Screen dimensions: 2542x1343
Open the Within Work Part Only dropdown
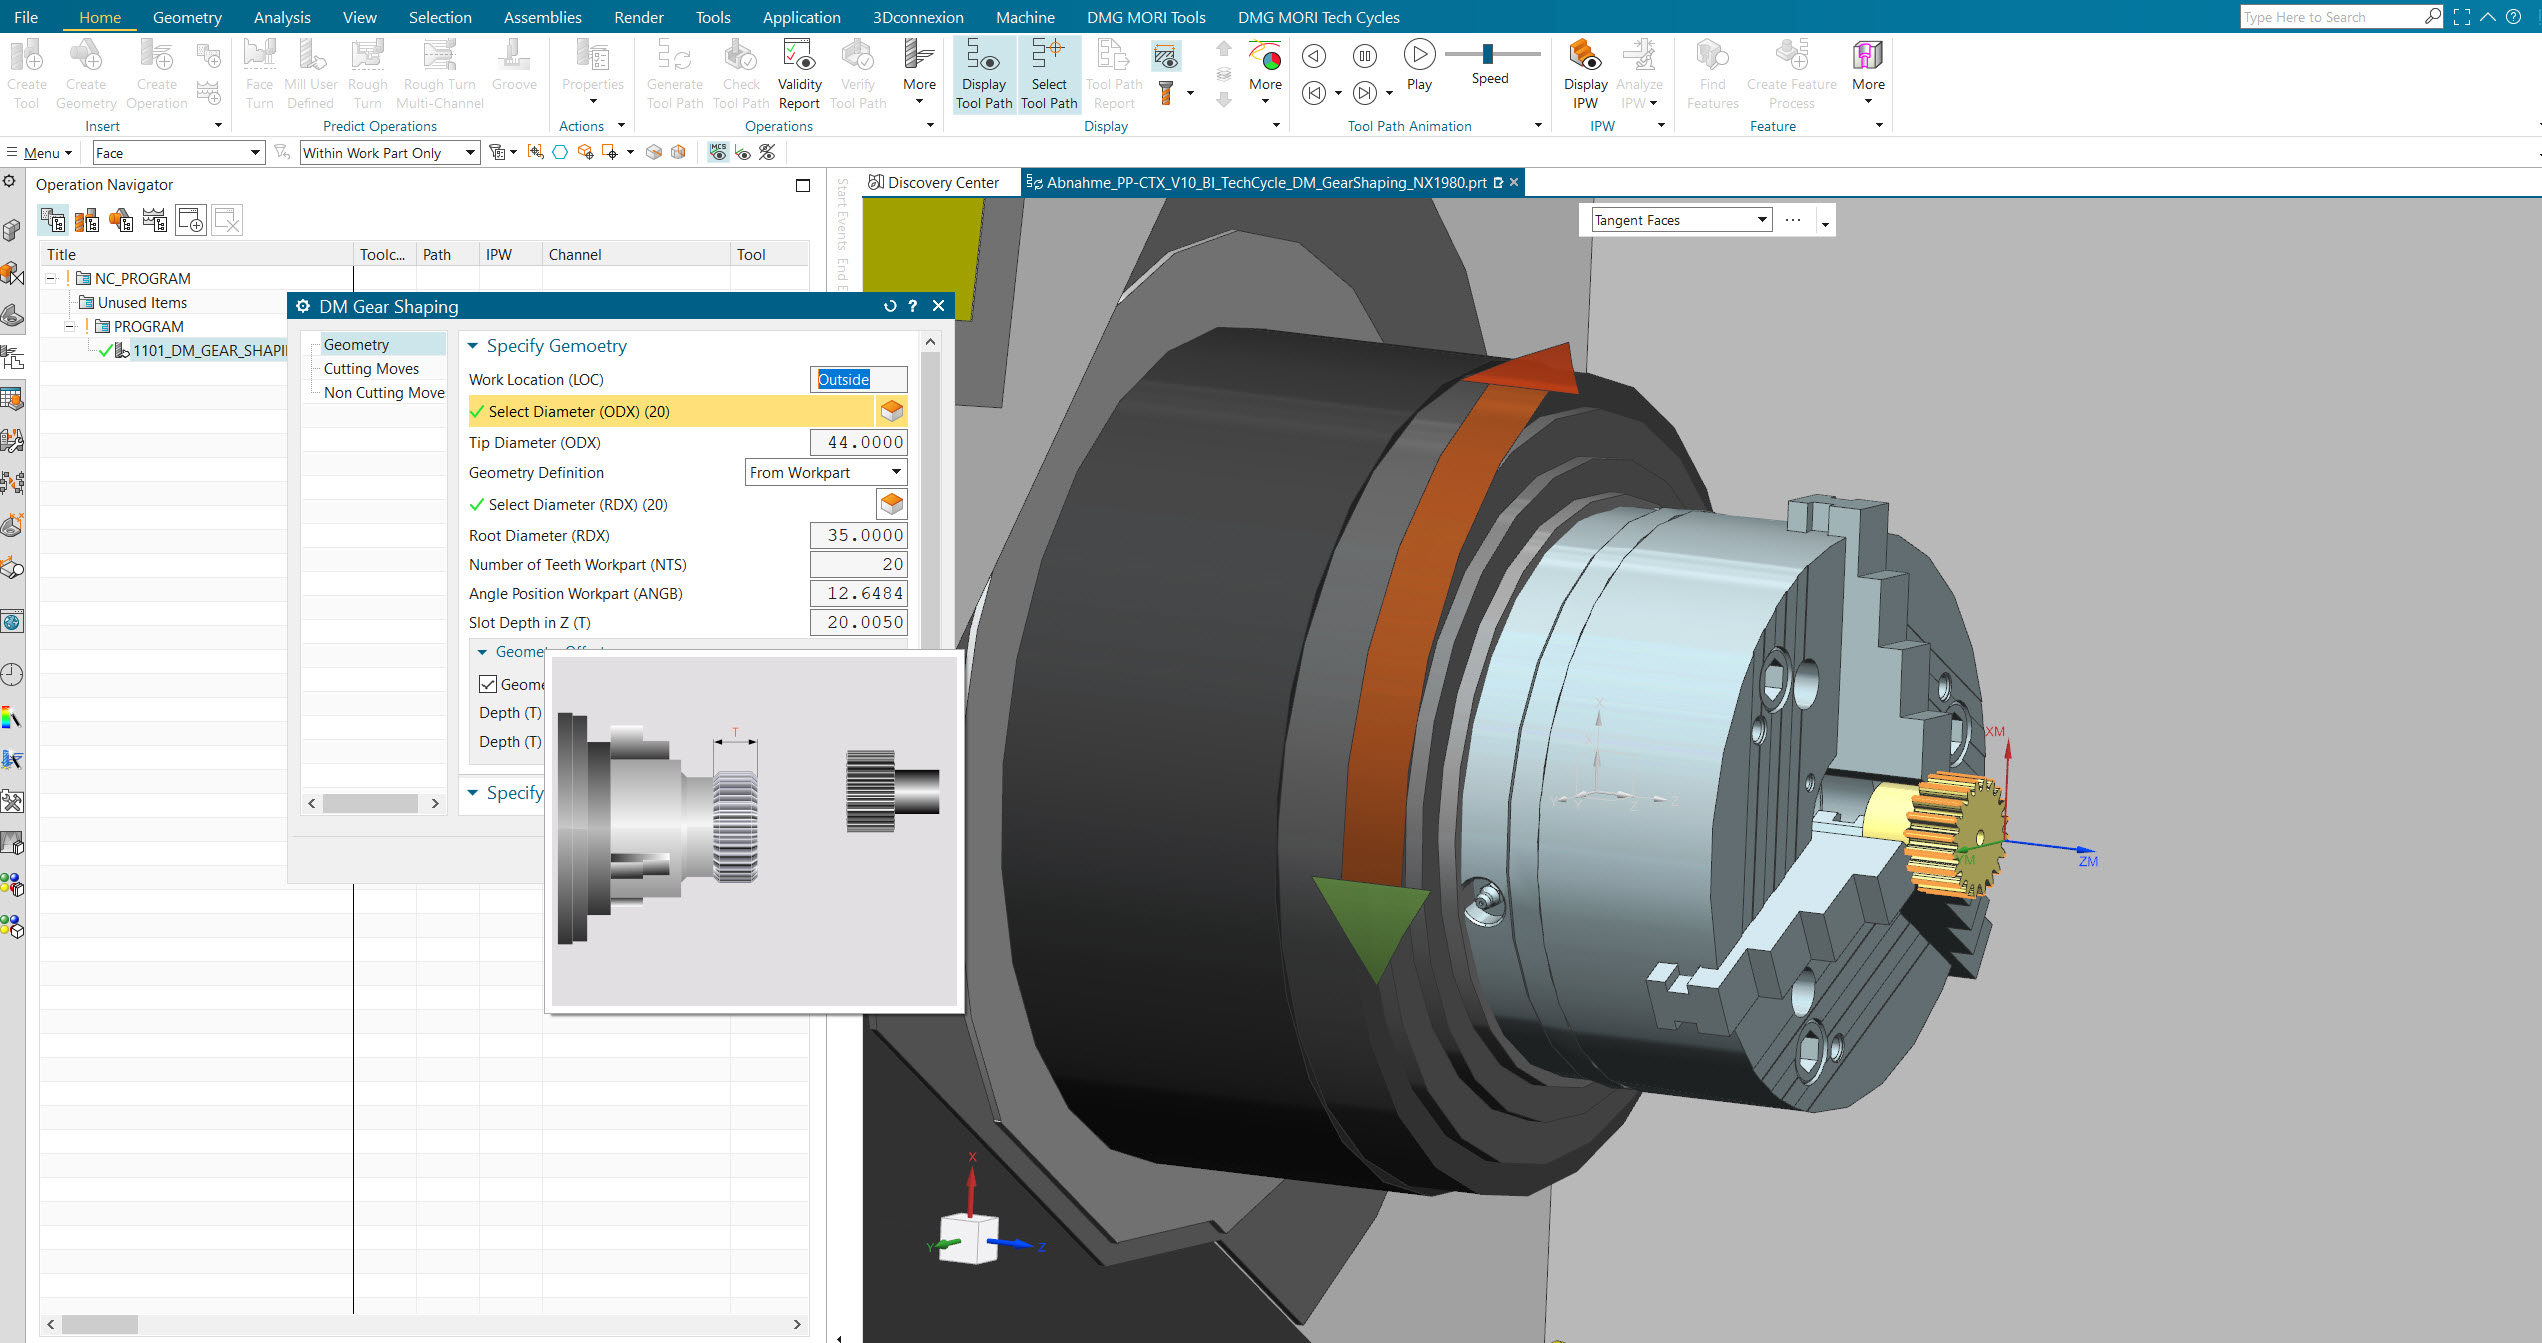click(390, 153)
